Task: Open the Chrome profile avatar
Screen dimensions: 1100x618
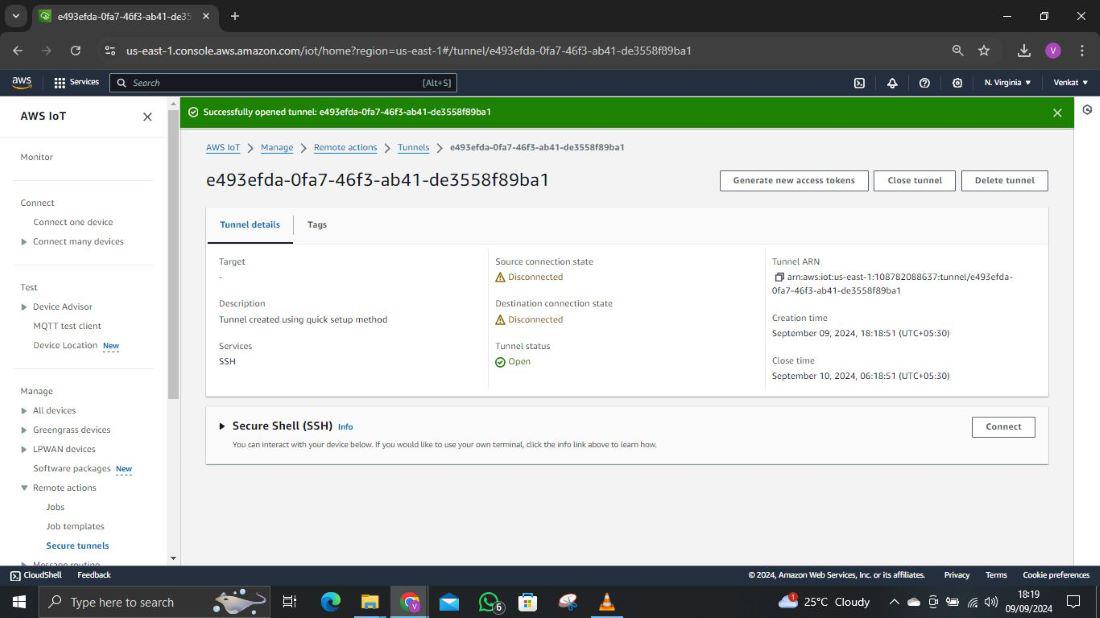Action: point(1053,51)
